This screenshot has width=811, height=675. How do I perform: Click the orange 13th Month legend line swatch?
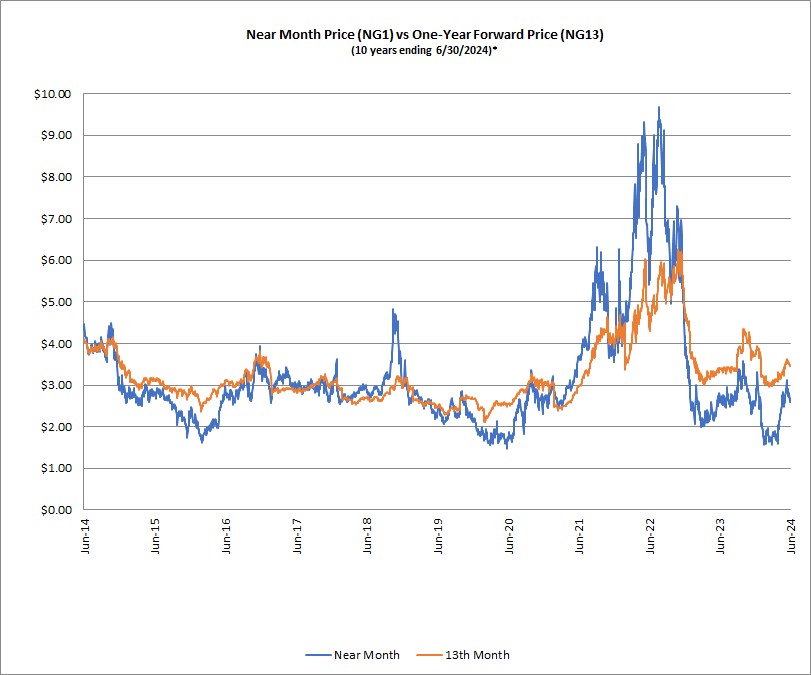click(x=429, y=655)
